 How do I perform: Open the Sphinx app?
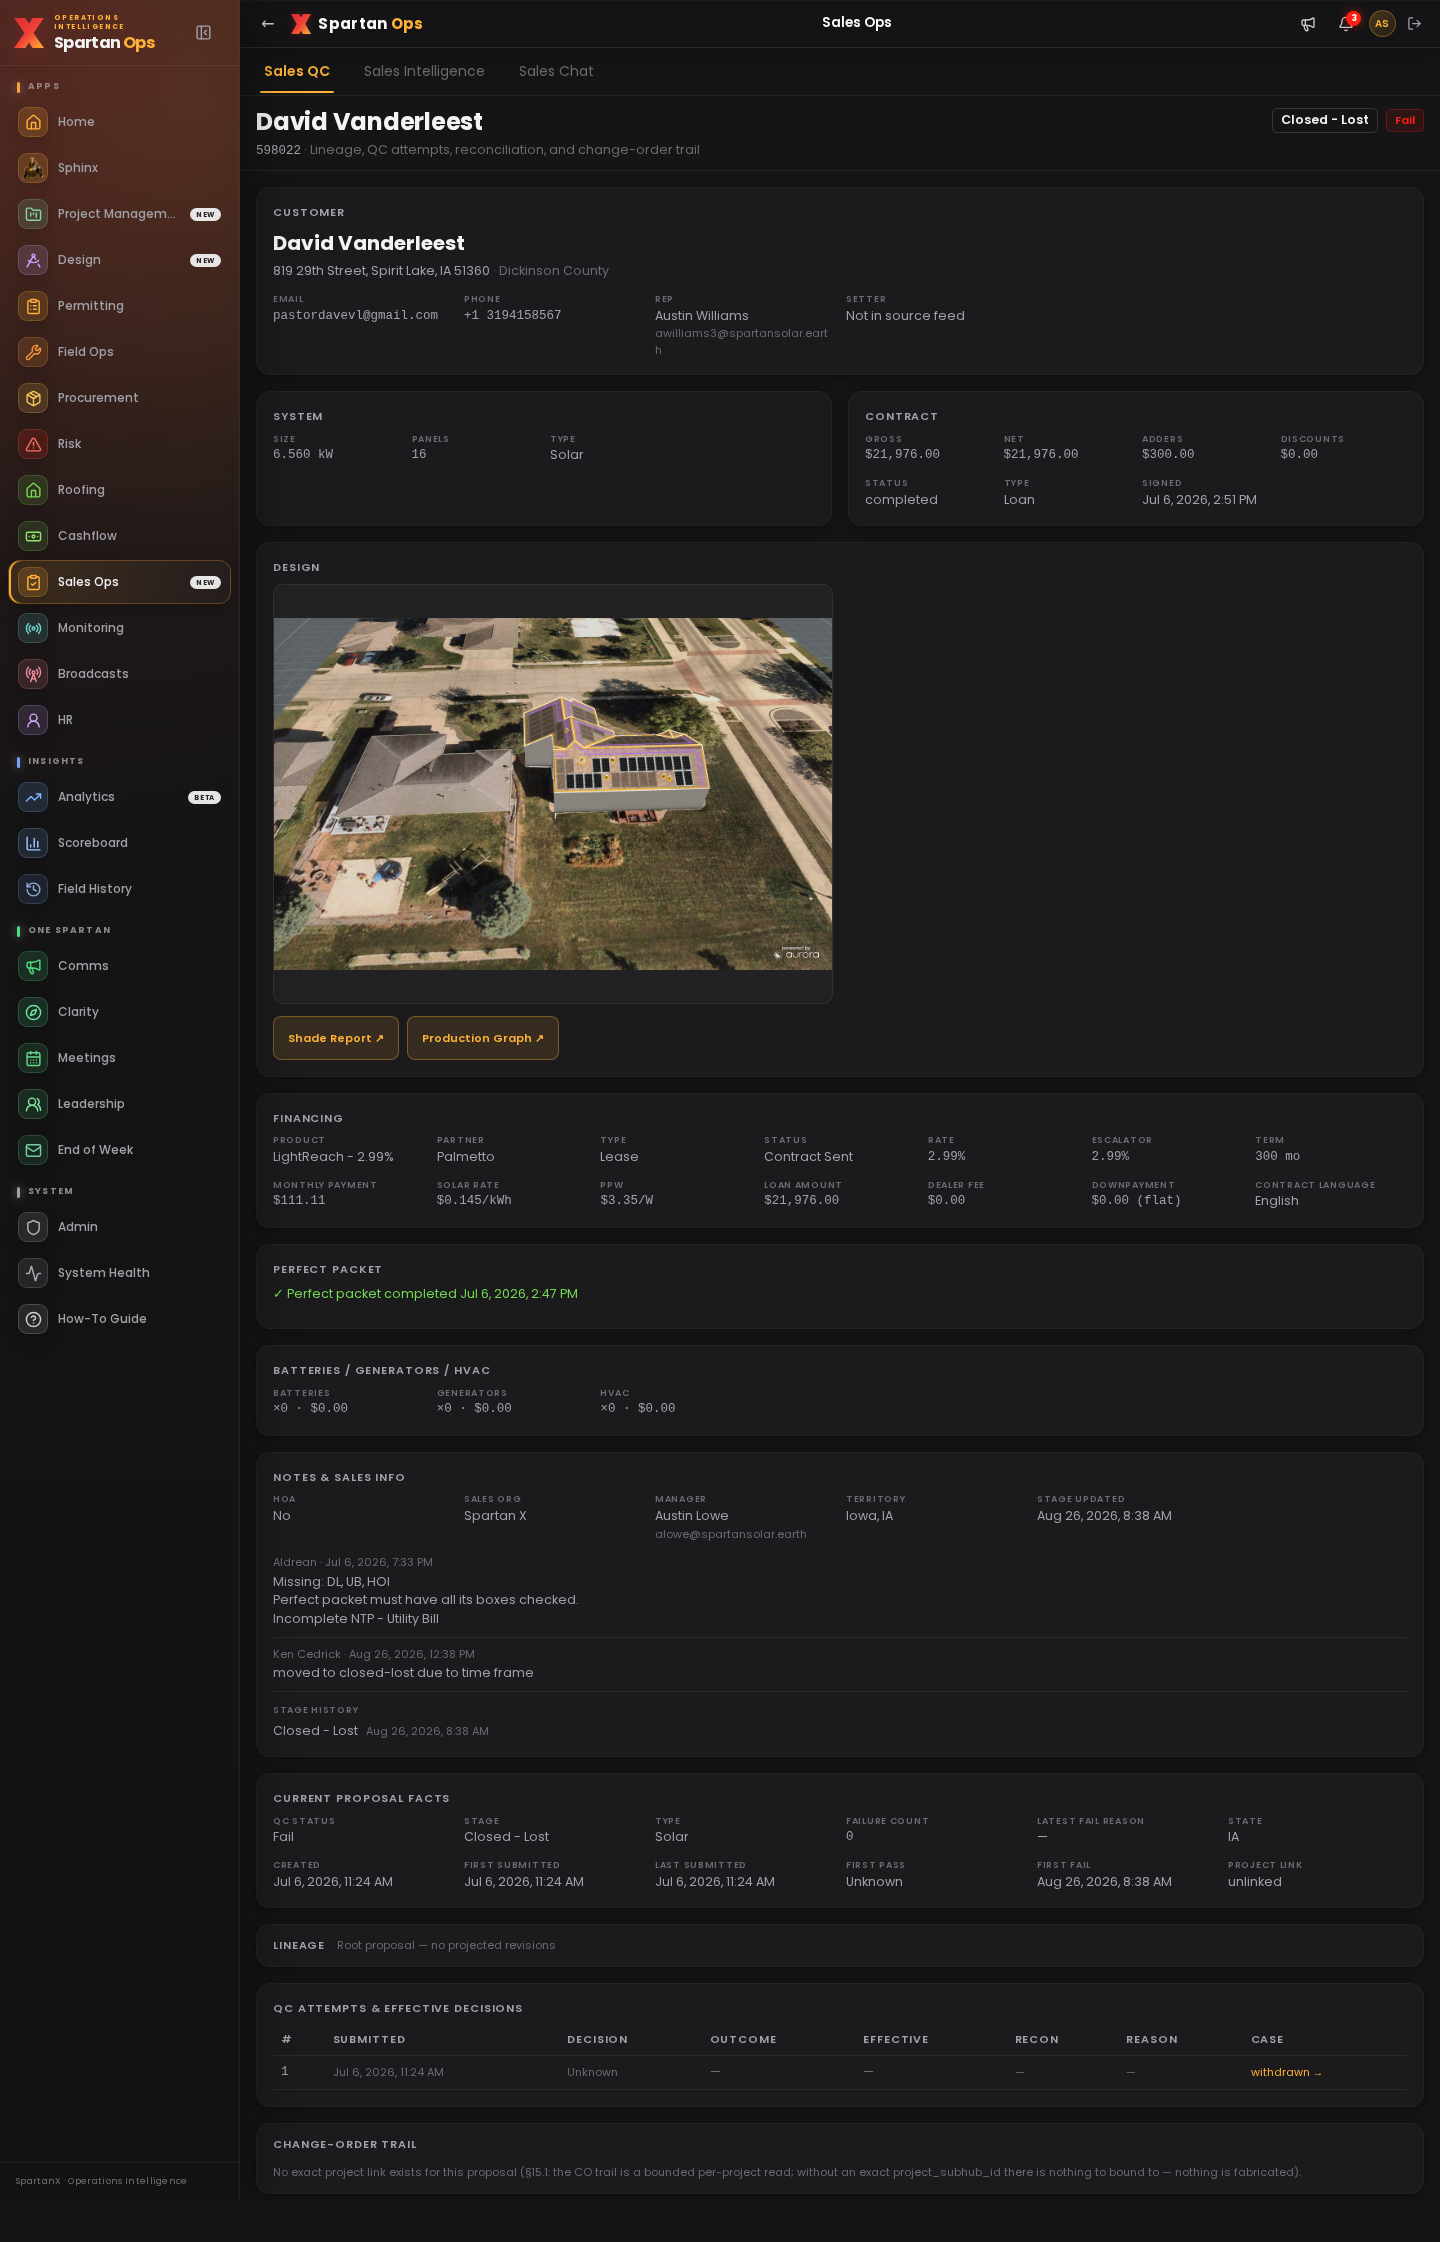120,168
